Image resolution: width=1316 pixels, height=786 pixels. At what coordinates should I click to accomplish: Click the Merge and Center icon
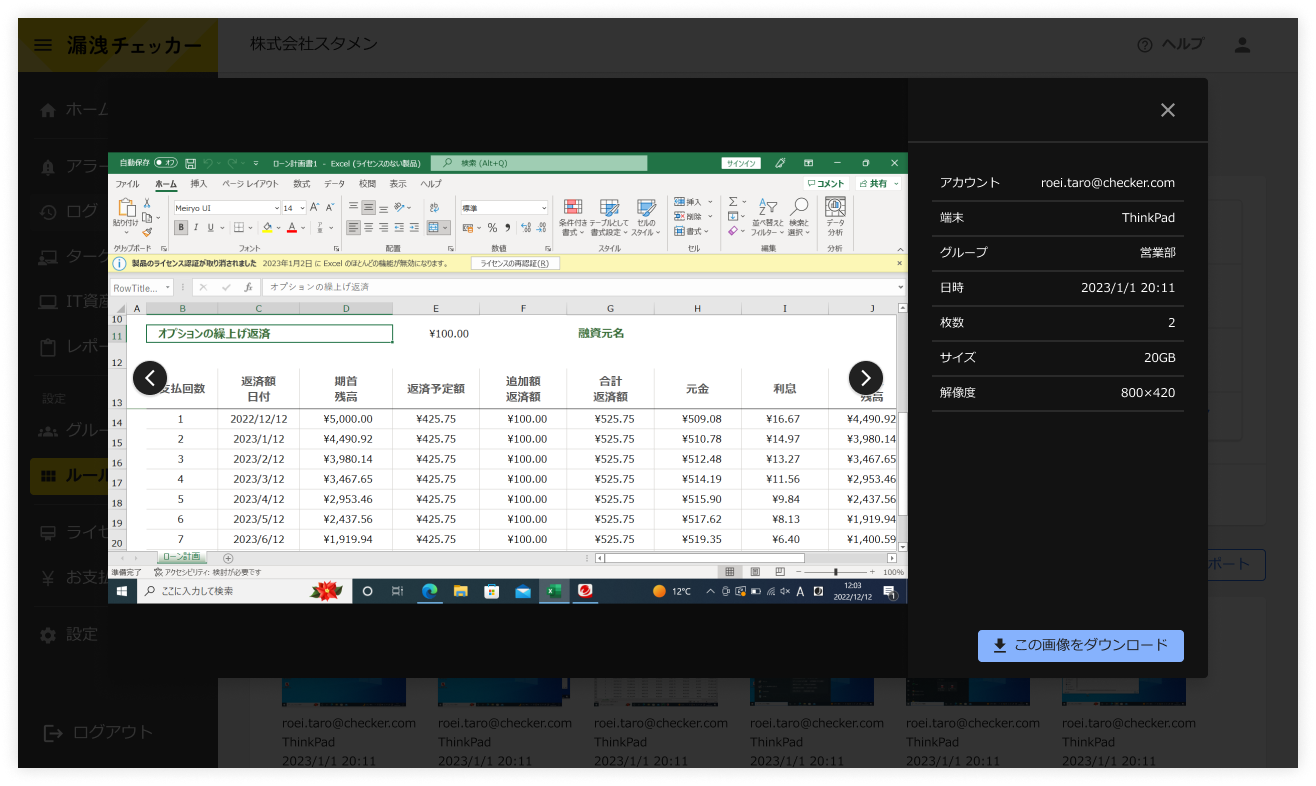point(433,227)
